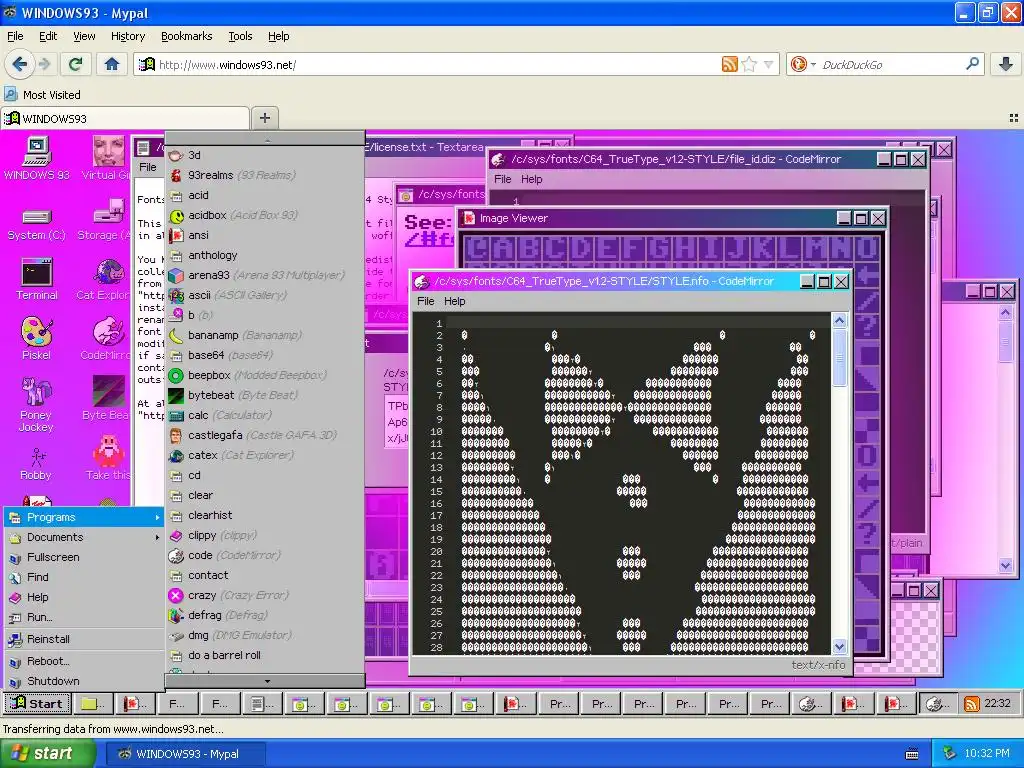The height and width of the screenshot is (768, 1024).
Task: Open File menu in STYLE.nfo CodeMirror window
Action: pyautogui.click(x=426, y=301)
